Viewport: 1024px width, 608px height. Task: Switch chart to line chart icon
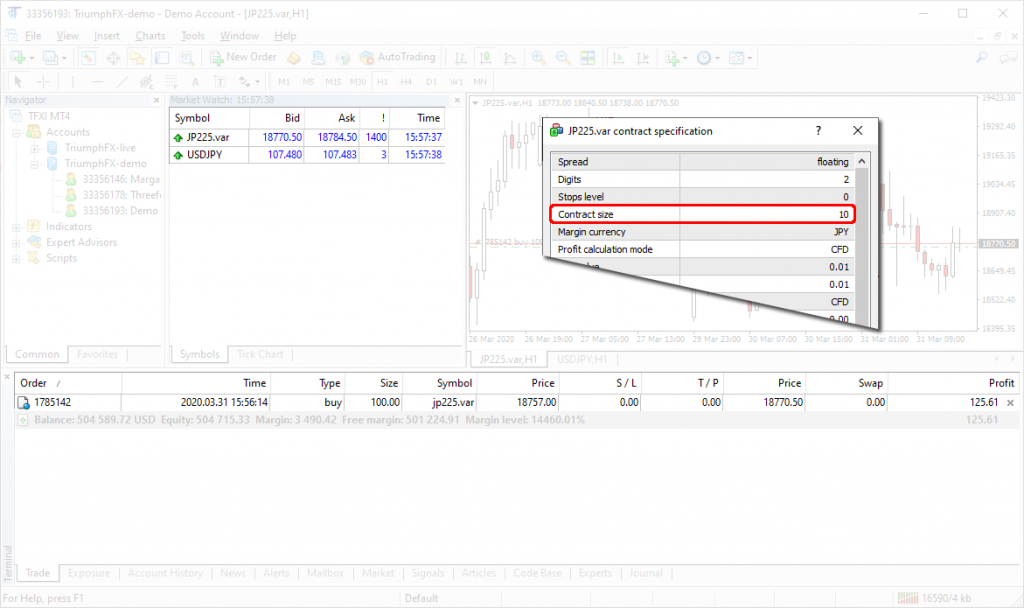(510, 58)
